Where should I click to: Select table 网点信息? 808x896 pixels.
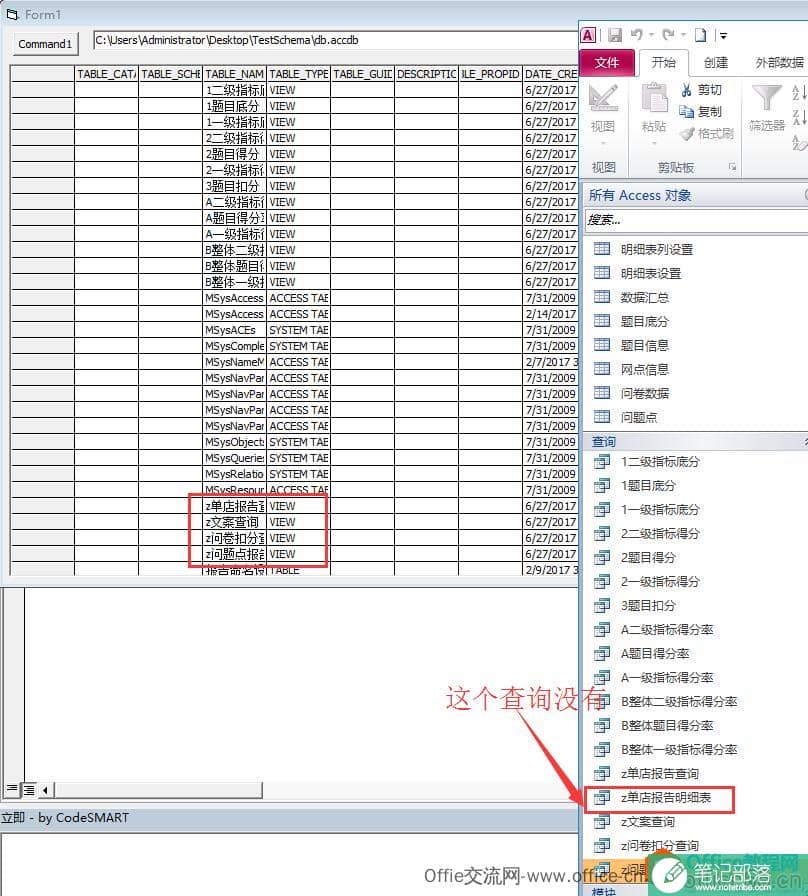(x=645, y=370)
